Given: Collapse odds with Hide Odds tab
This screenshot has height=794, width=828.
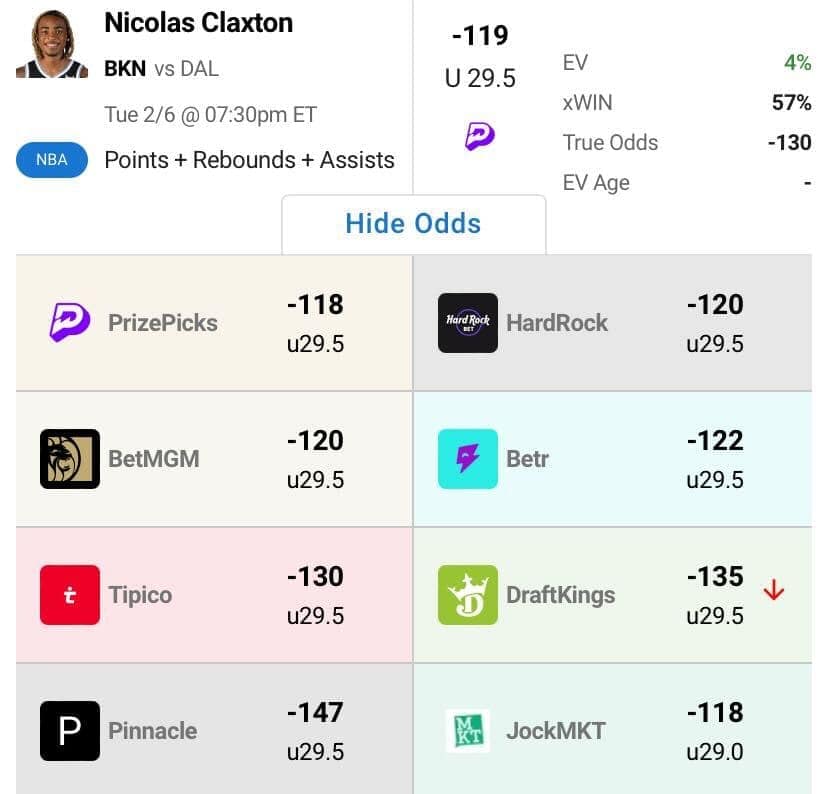Looking at the screenshot, I should tap(413, 223).
